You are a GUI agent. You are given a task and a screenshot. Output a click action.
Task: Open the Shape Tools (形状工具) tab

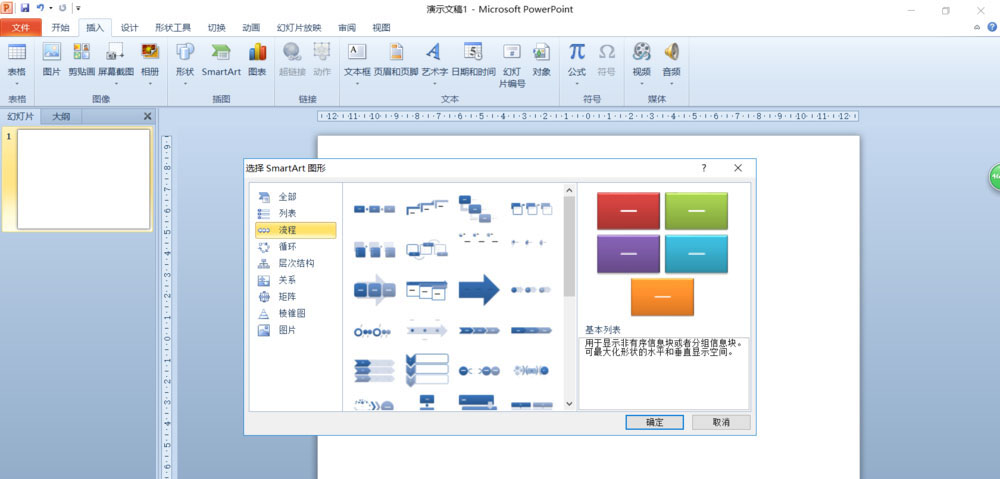(x=173, y=27)
